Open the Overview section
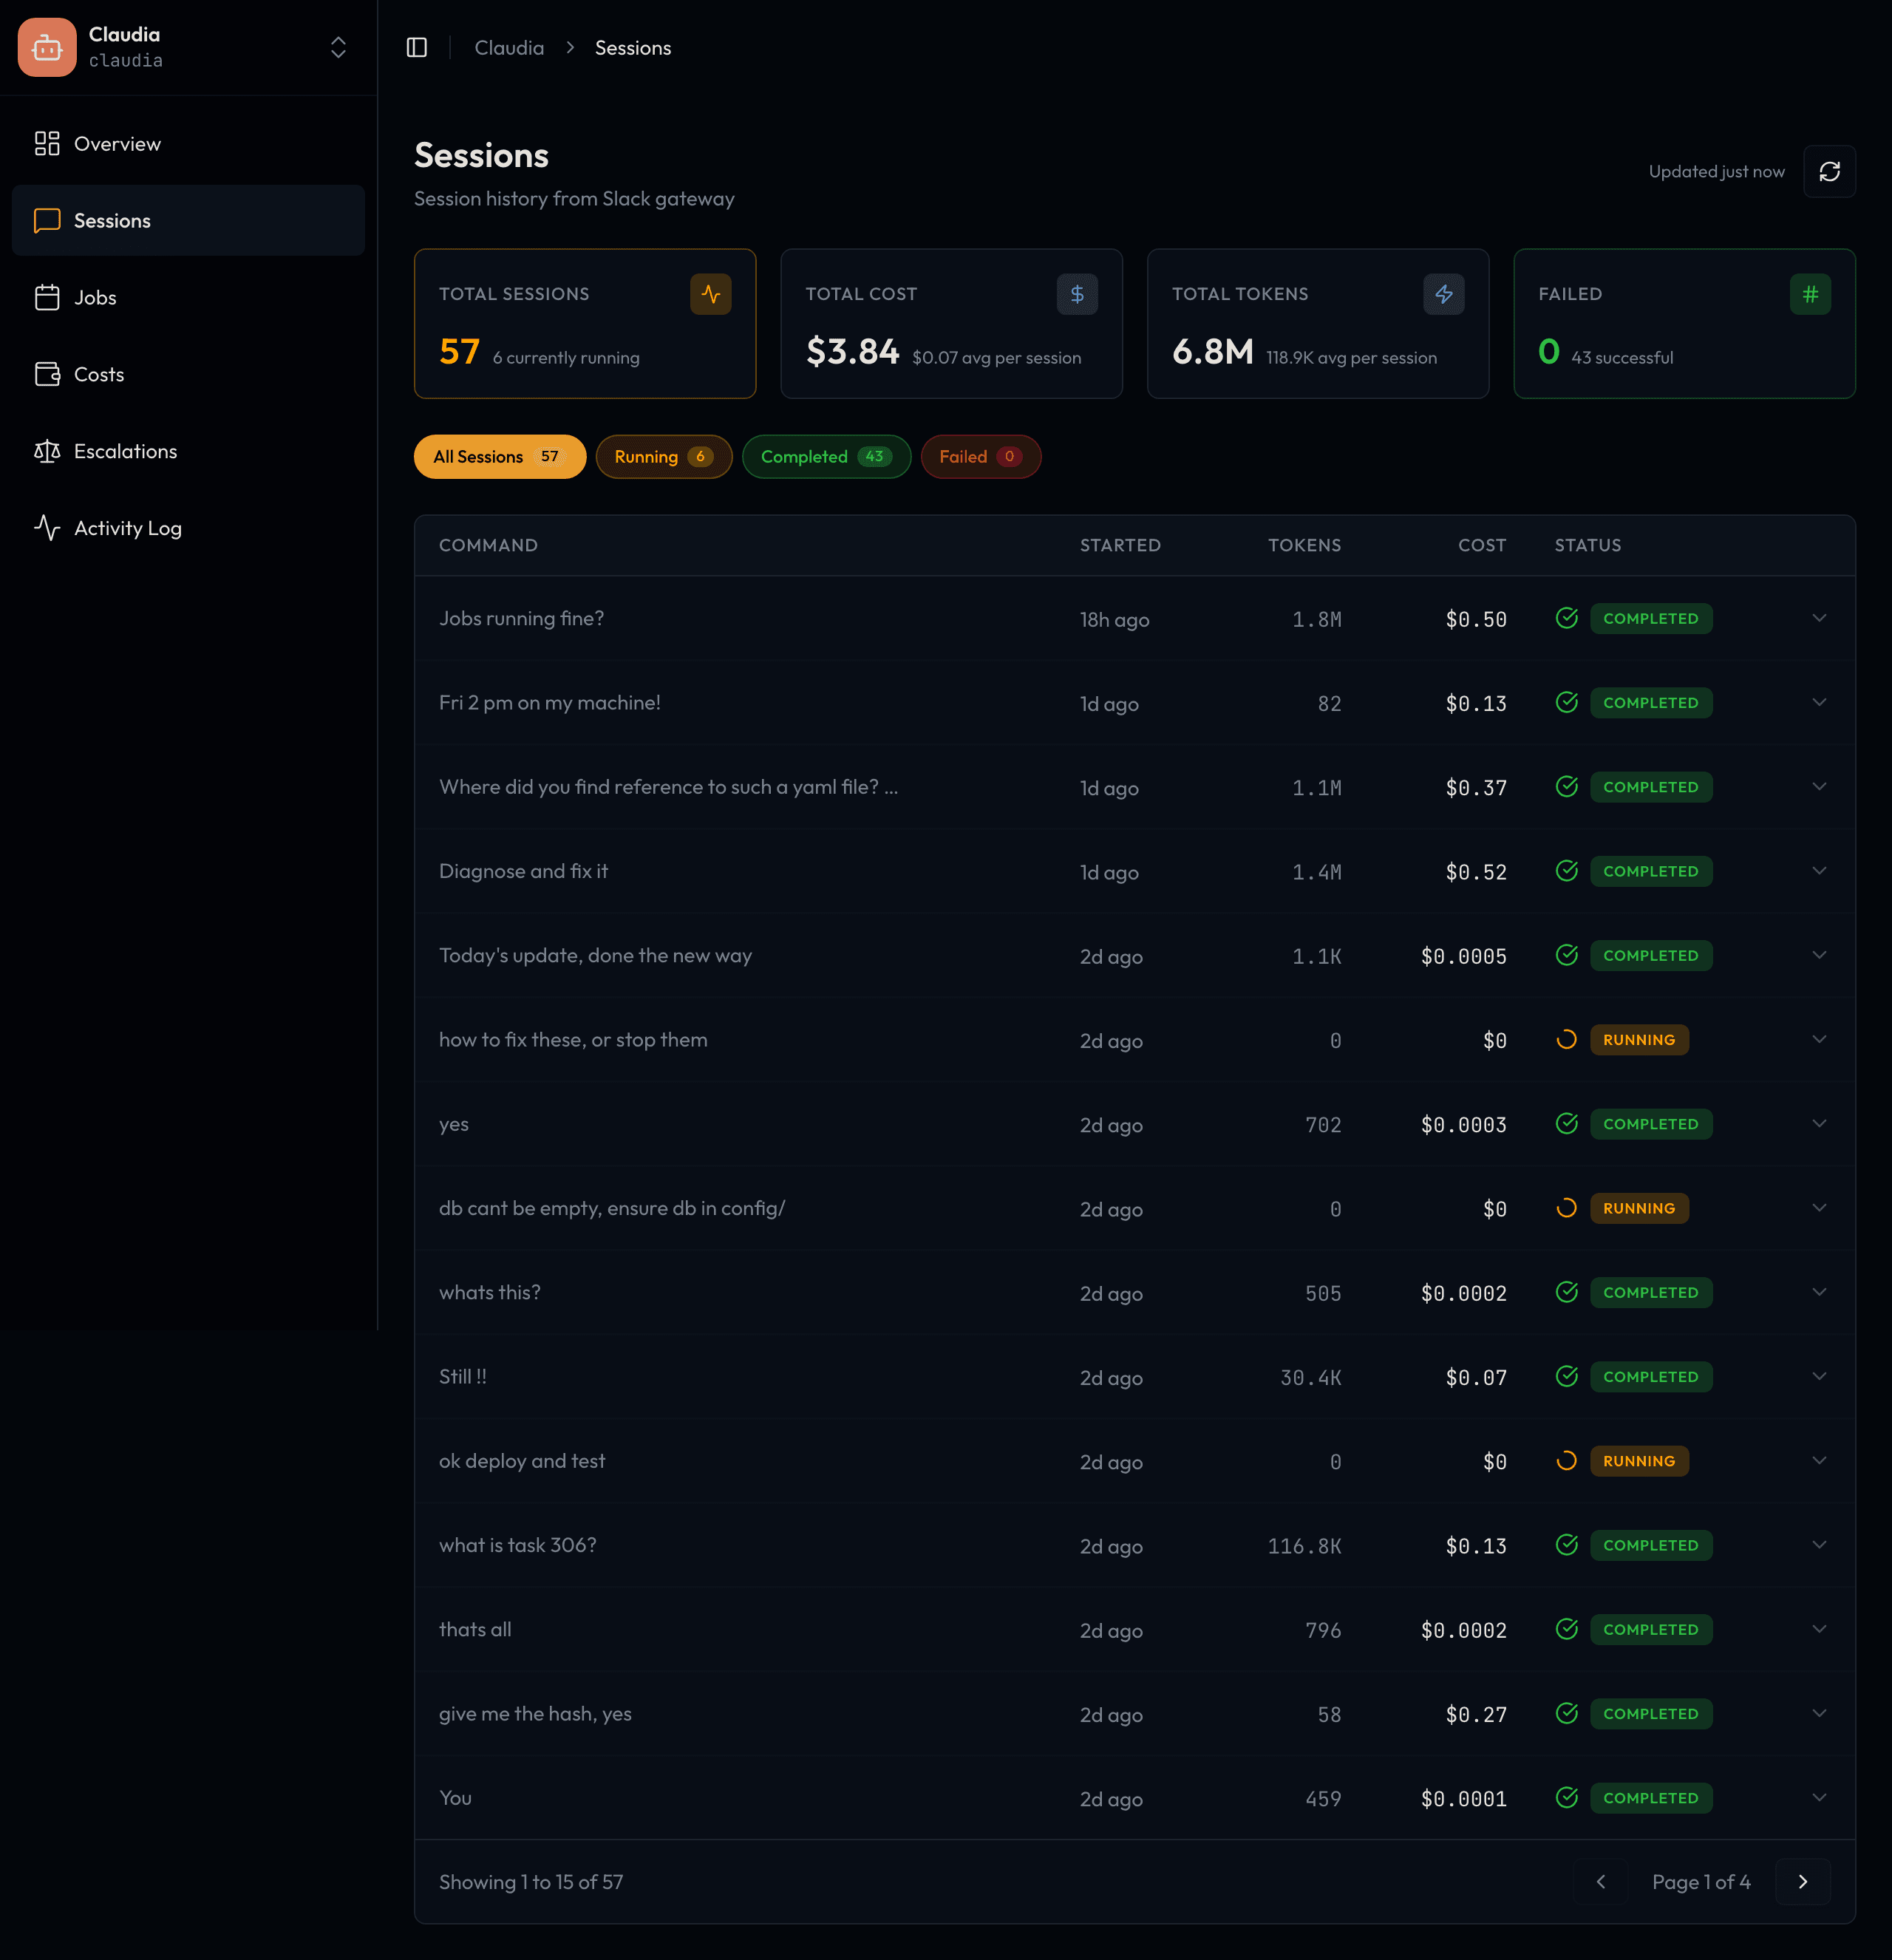Screen dimensions: 1892x1960 (117, 143)
